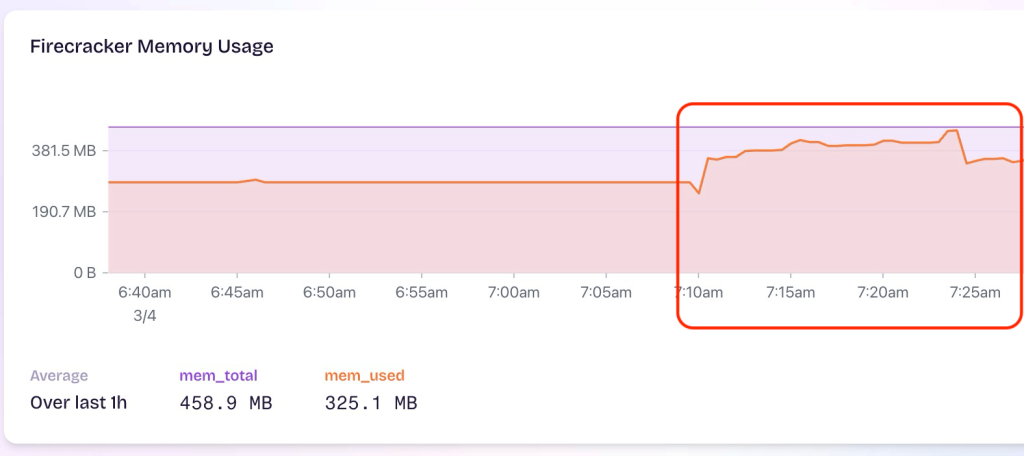Select the 6:45am tick on the time axis

[237, 292]
